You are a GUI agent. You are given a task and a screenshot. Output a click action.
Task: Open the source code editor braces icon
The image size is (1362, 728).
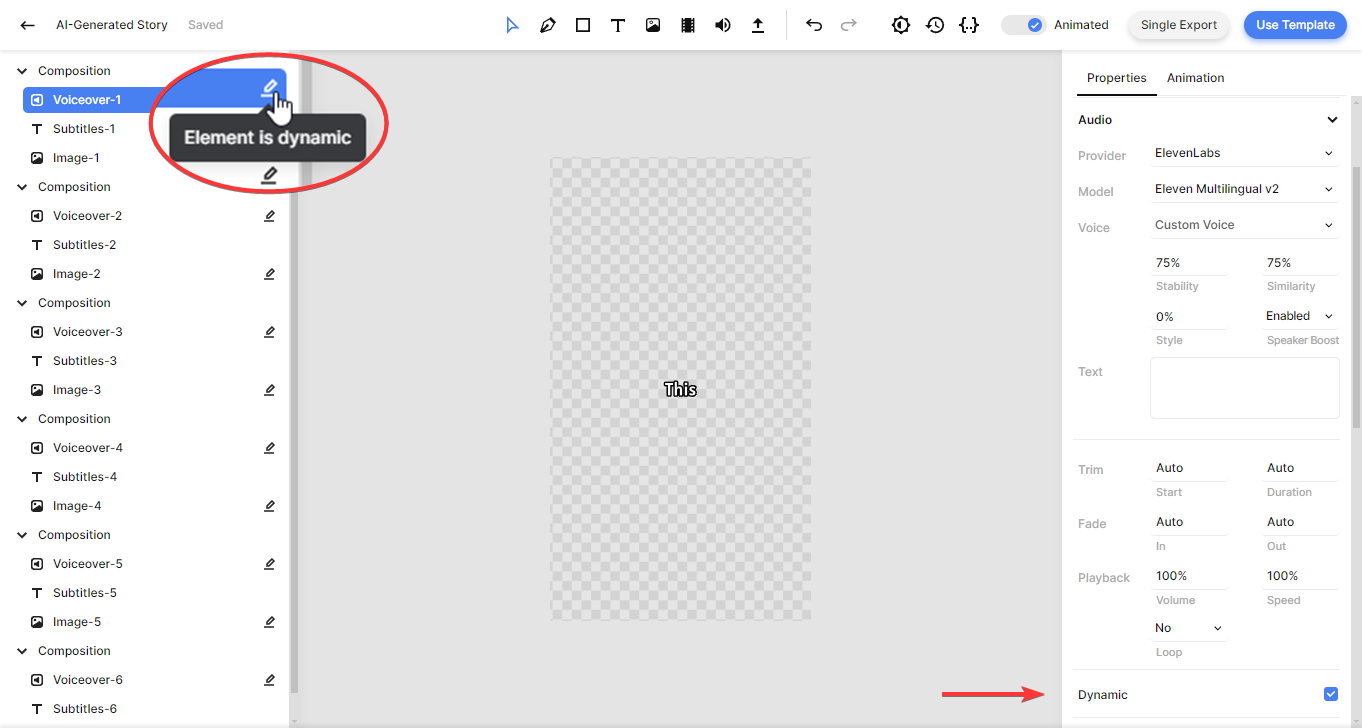tap(968, 25)
